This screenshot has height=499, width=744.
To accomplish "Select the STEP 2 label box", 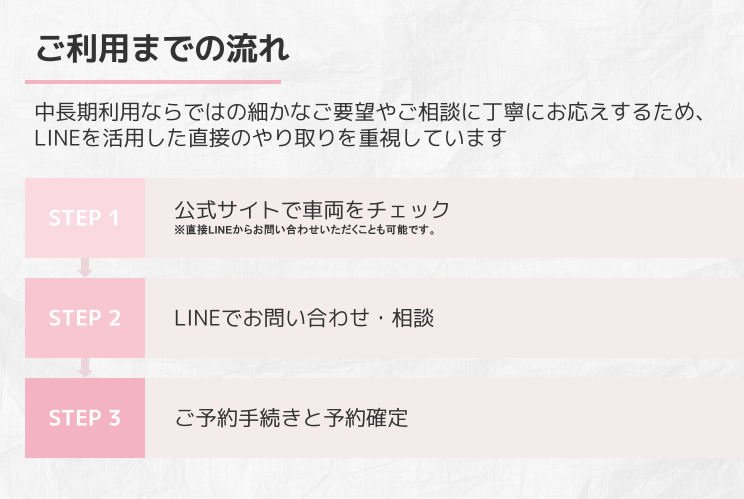I will pyautogui.click(x=85, y=318).
